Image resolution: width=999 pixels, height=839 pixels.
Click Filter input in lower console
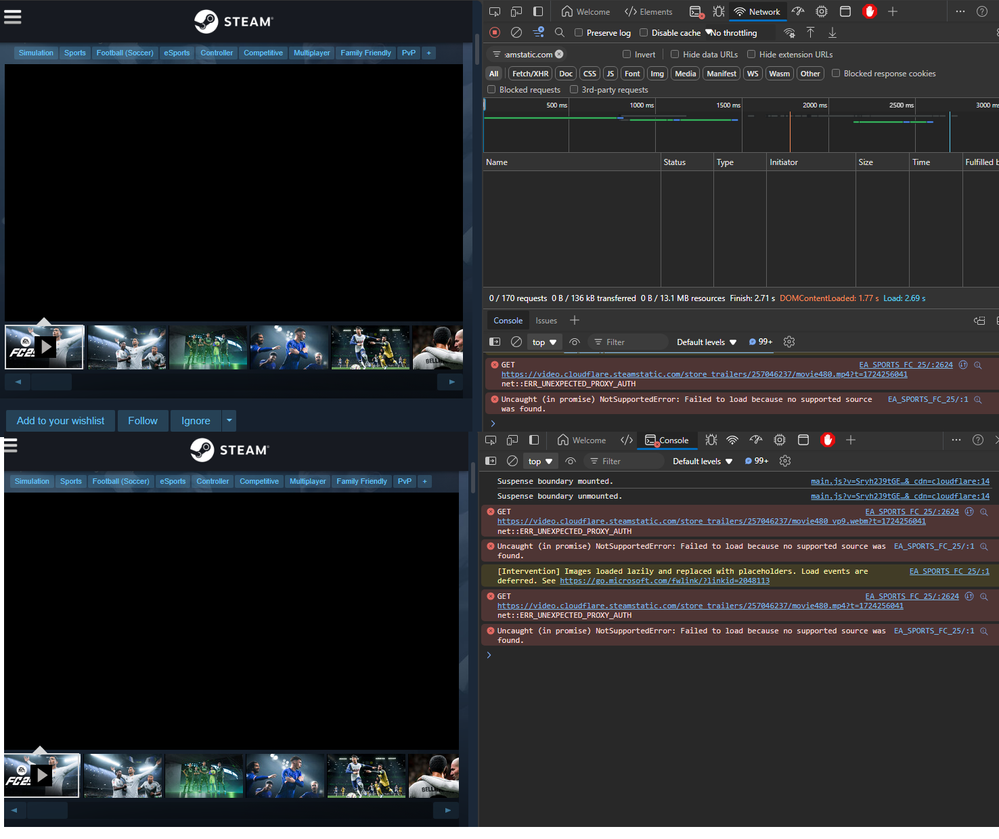pyautogui.click(x=624, y=461)
